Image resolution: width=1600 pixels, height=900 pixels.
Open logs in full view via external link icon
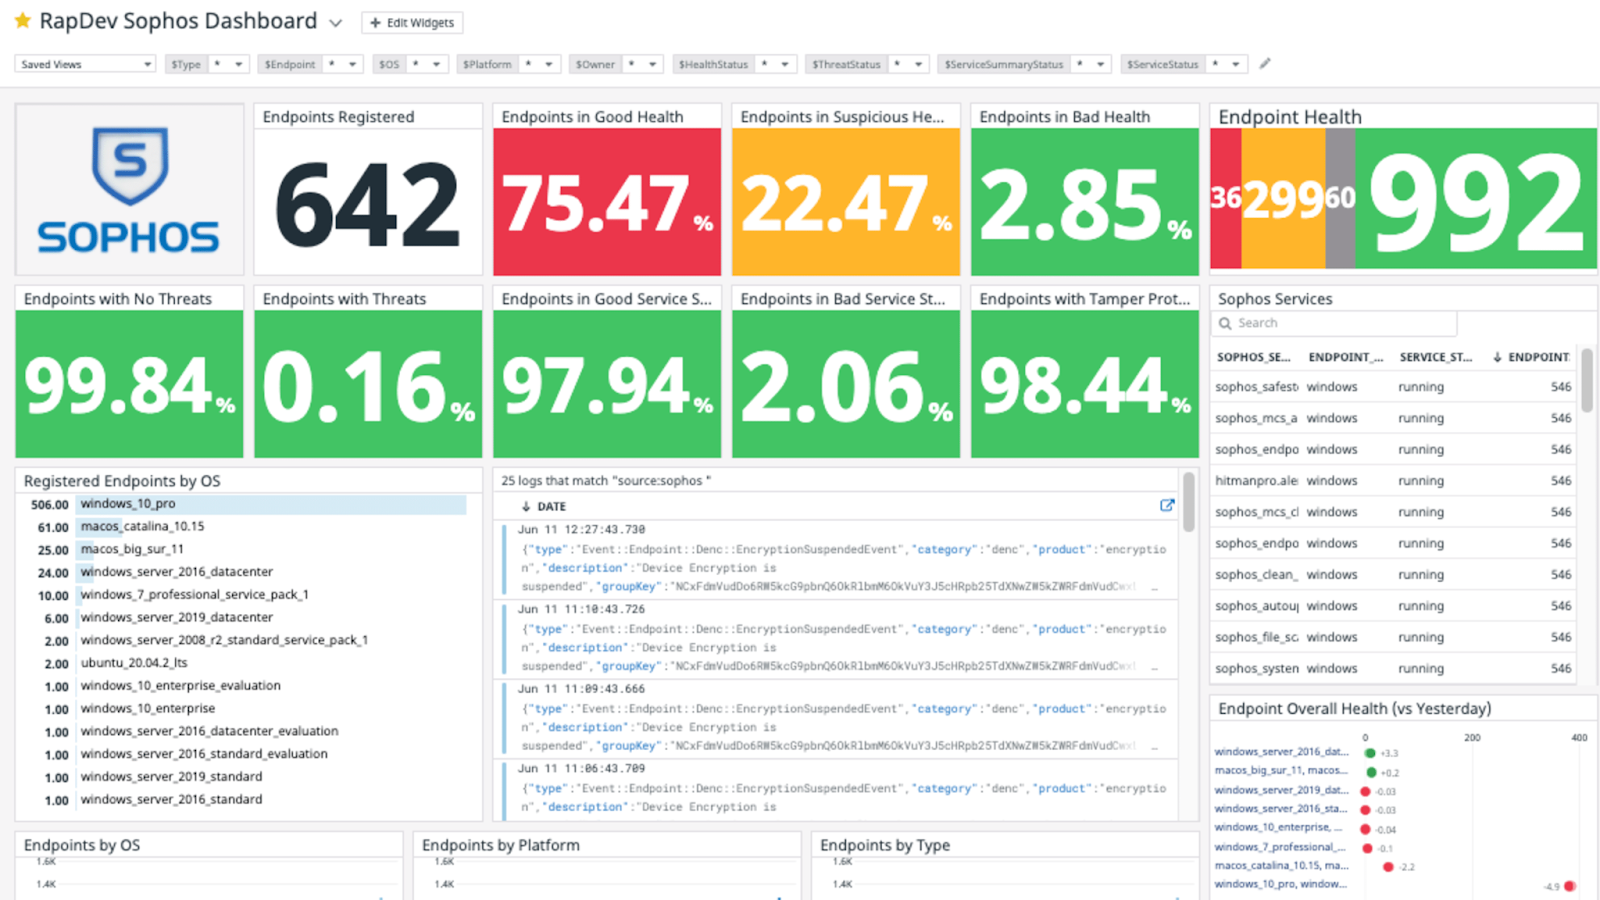1166,505
